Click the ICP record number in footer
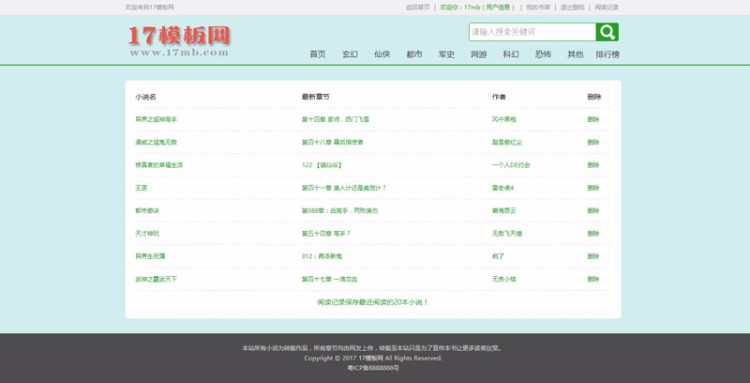The height and width of the screenshot is (383, 750). click(373, 368)
